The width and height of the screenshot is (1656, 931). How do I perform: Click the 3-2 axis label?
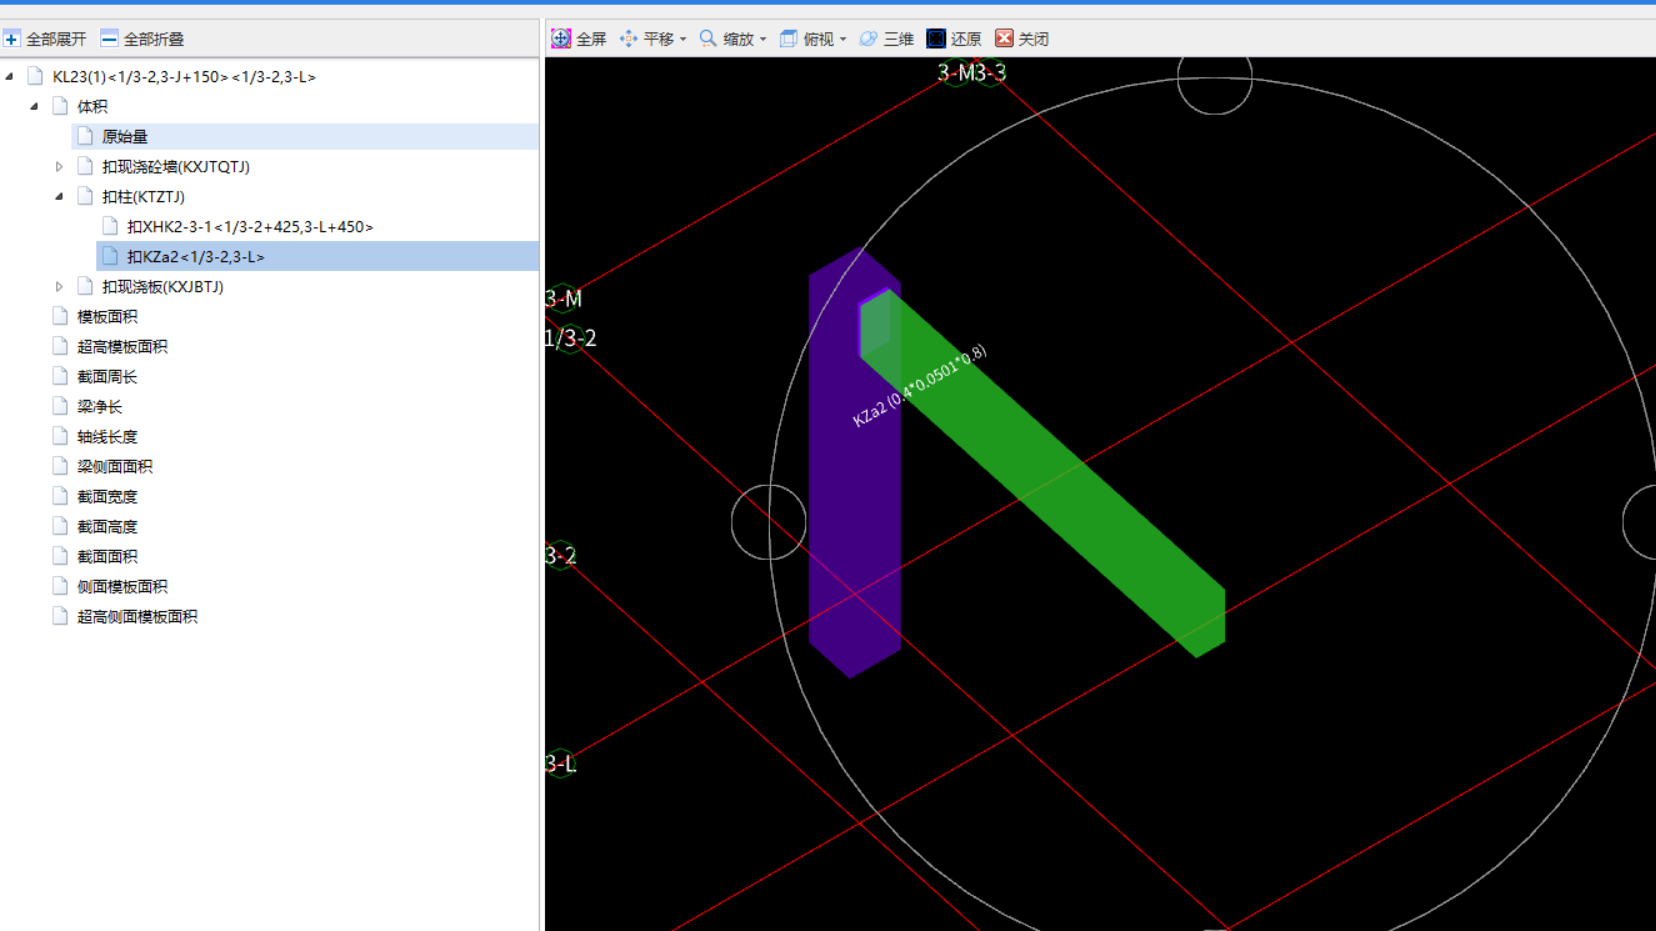(561, 556)
